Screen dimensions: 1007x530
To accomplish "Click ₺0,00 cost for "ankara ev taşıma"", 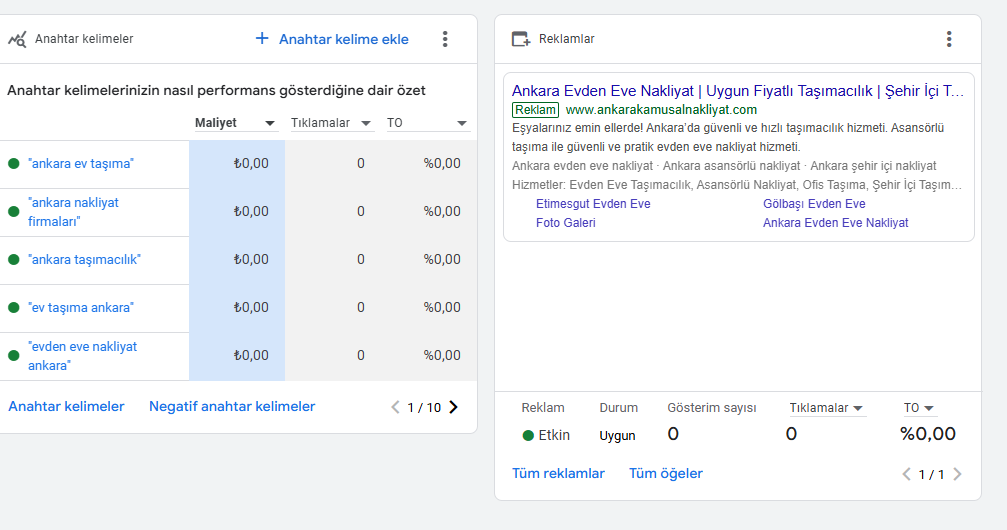I will click(x=250, y=164).
